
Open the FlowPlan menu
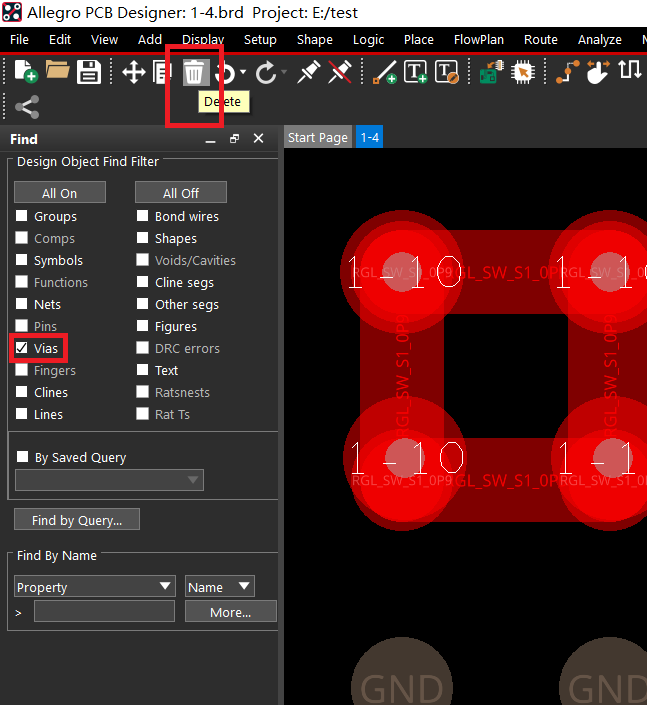click(x=478, y=40)
